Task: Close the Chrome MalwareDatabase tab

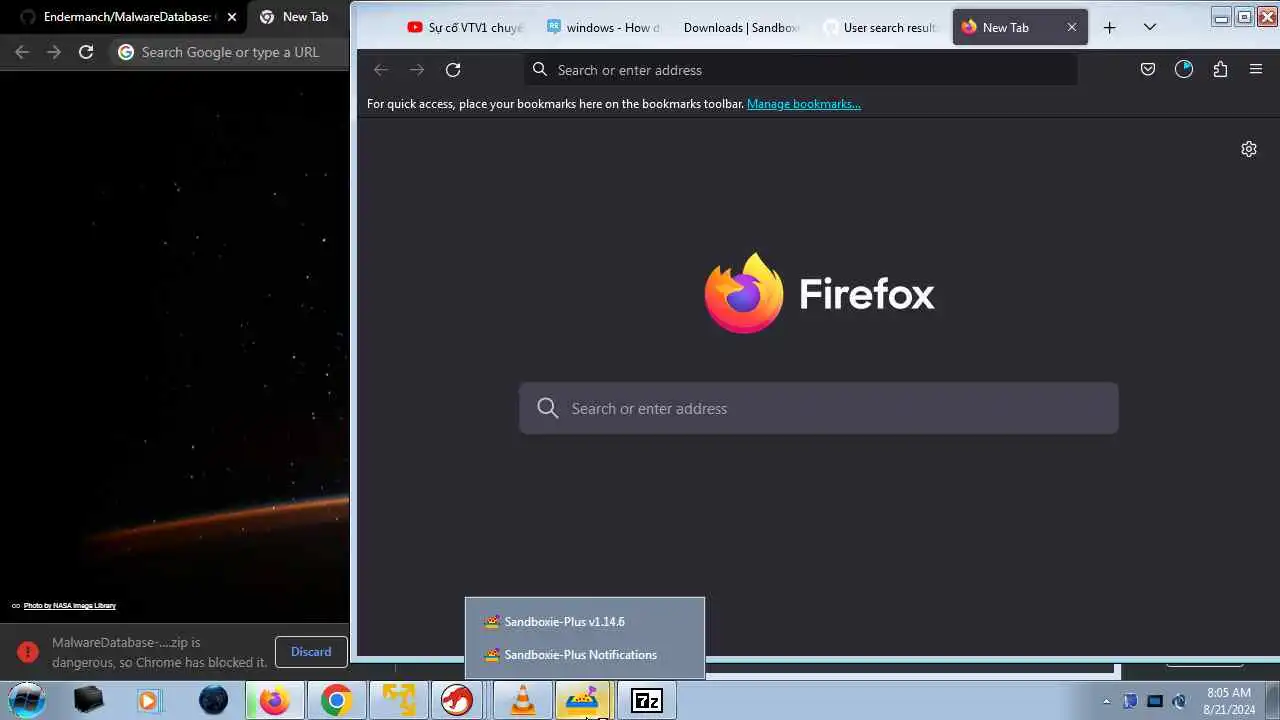Action: pos(232,17)
